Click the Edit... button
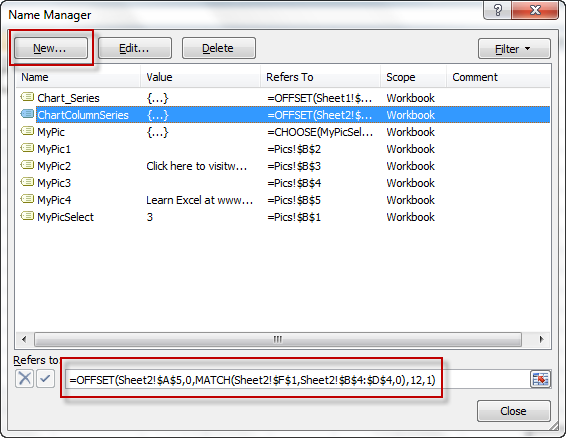 click(x=135, y=48)
